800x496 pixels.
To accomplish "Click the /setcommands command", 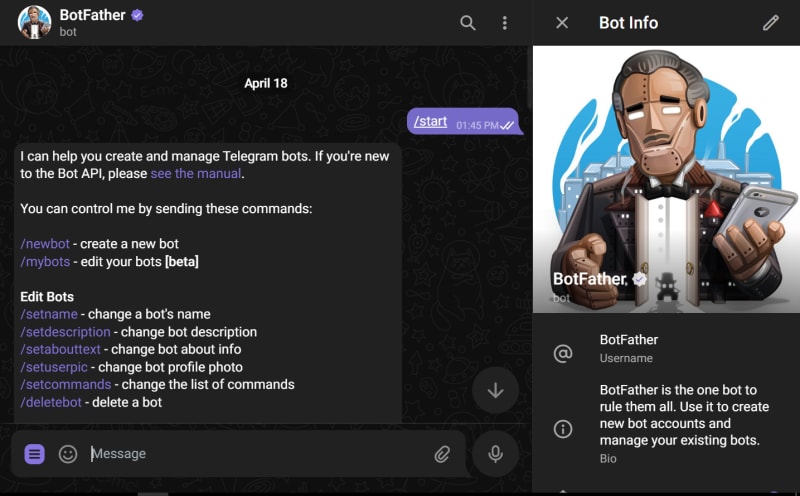I will pyautogui.click(x=65, y=385).
